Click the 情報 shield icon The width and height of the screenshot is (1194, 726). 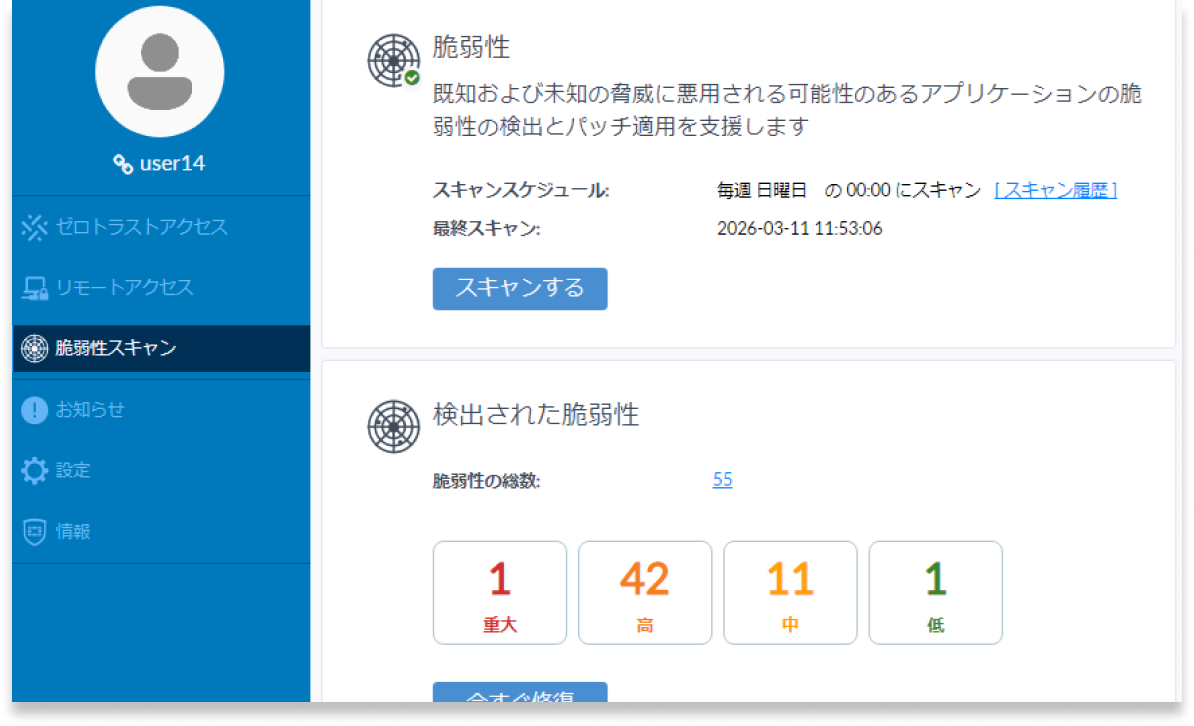click(34, 532)
